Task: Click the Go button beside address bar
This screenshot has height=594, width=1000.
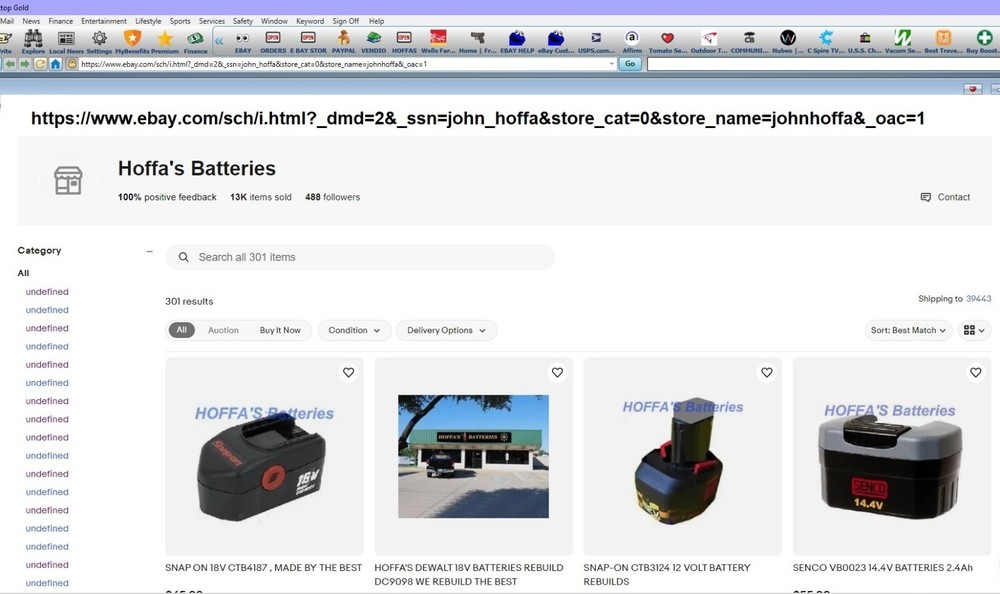Action: [630, 64]
